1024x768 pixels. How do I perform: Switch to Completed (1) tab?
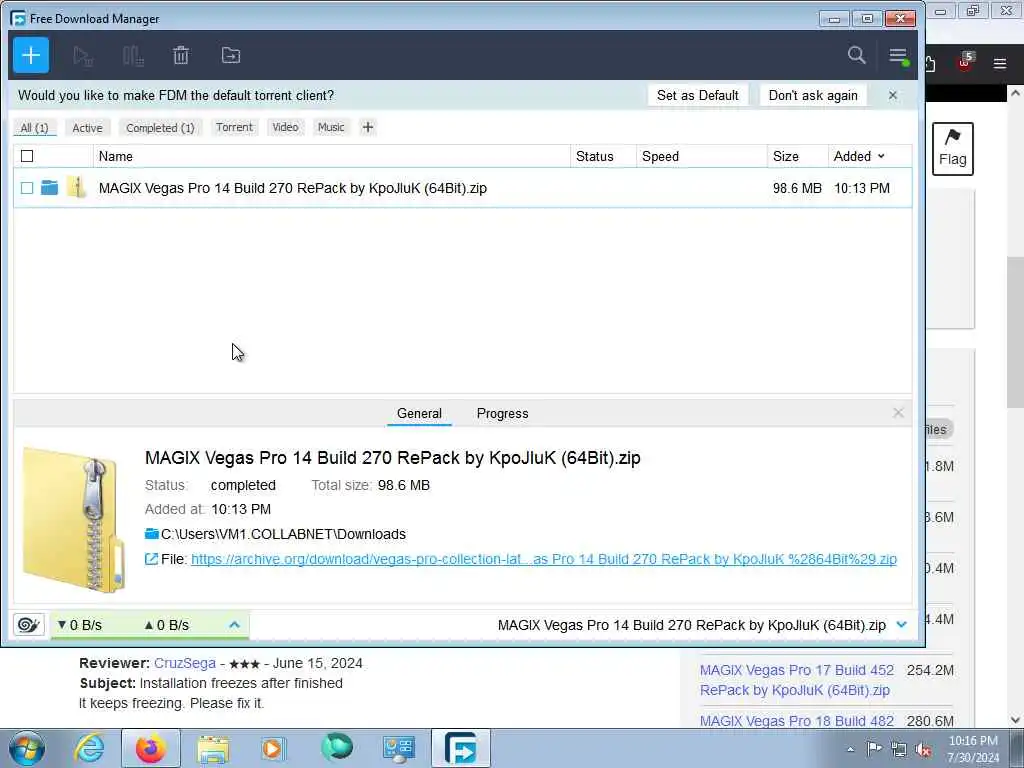160,127
